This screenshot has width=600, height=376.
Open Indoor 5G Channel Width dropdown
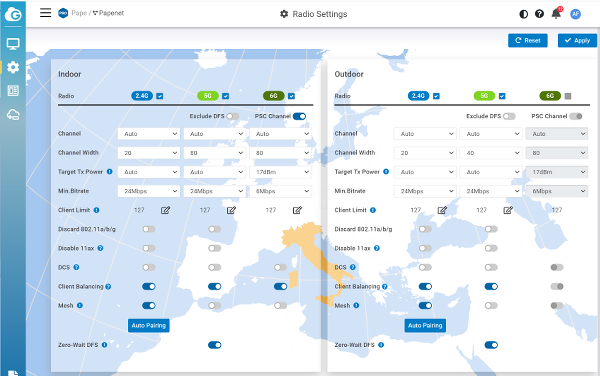(x=215, y=153)
